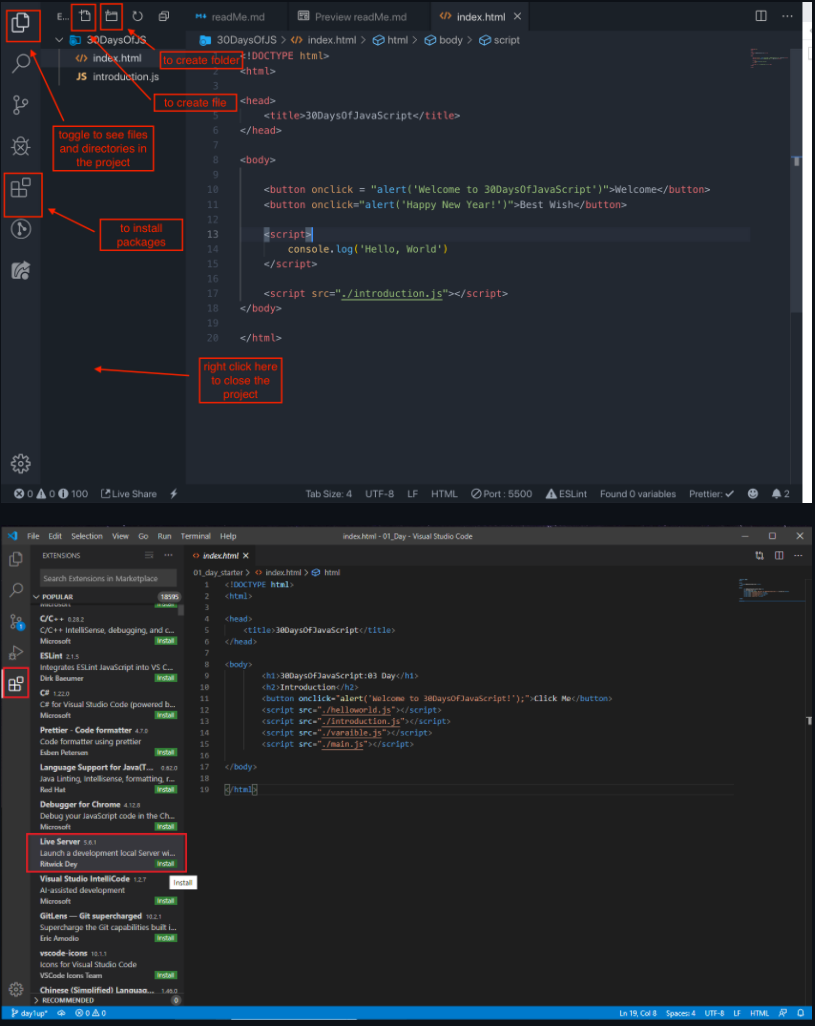Click the new folder icon in explorer header

click(x=111, y=16)
